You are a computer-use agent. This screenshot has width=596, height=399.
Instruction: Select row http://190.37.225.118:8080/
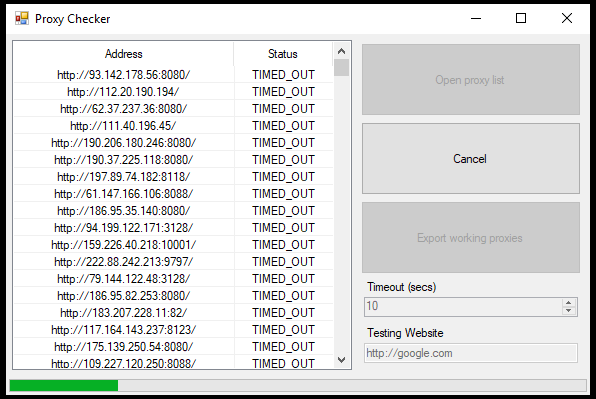point(173,160)
